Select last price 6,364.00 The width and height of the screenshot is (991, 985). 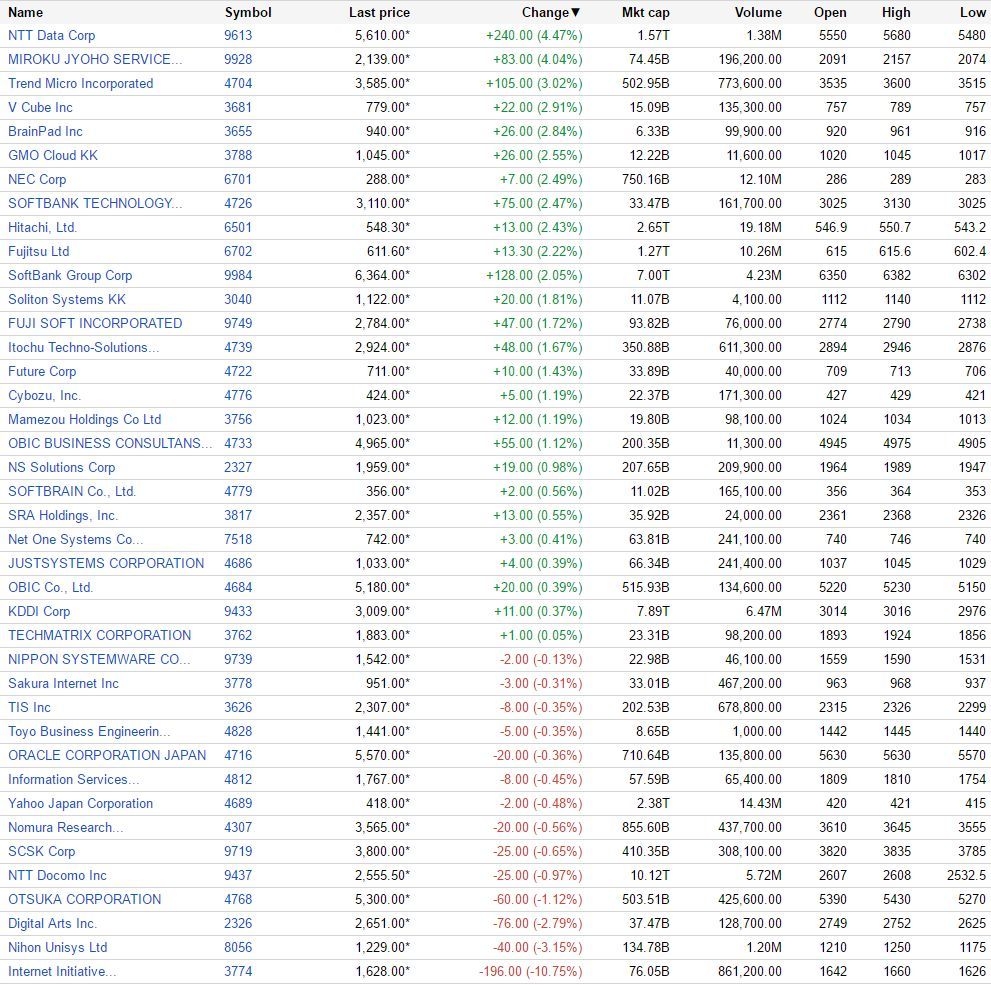tap(382, 275)
